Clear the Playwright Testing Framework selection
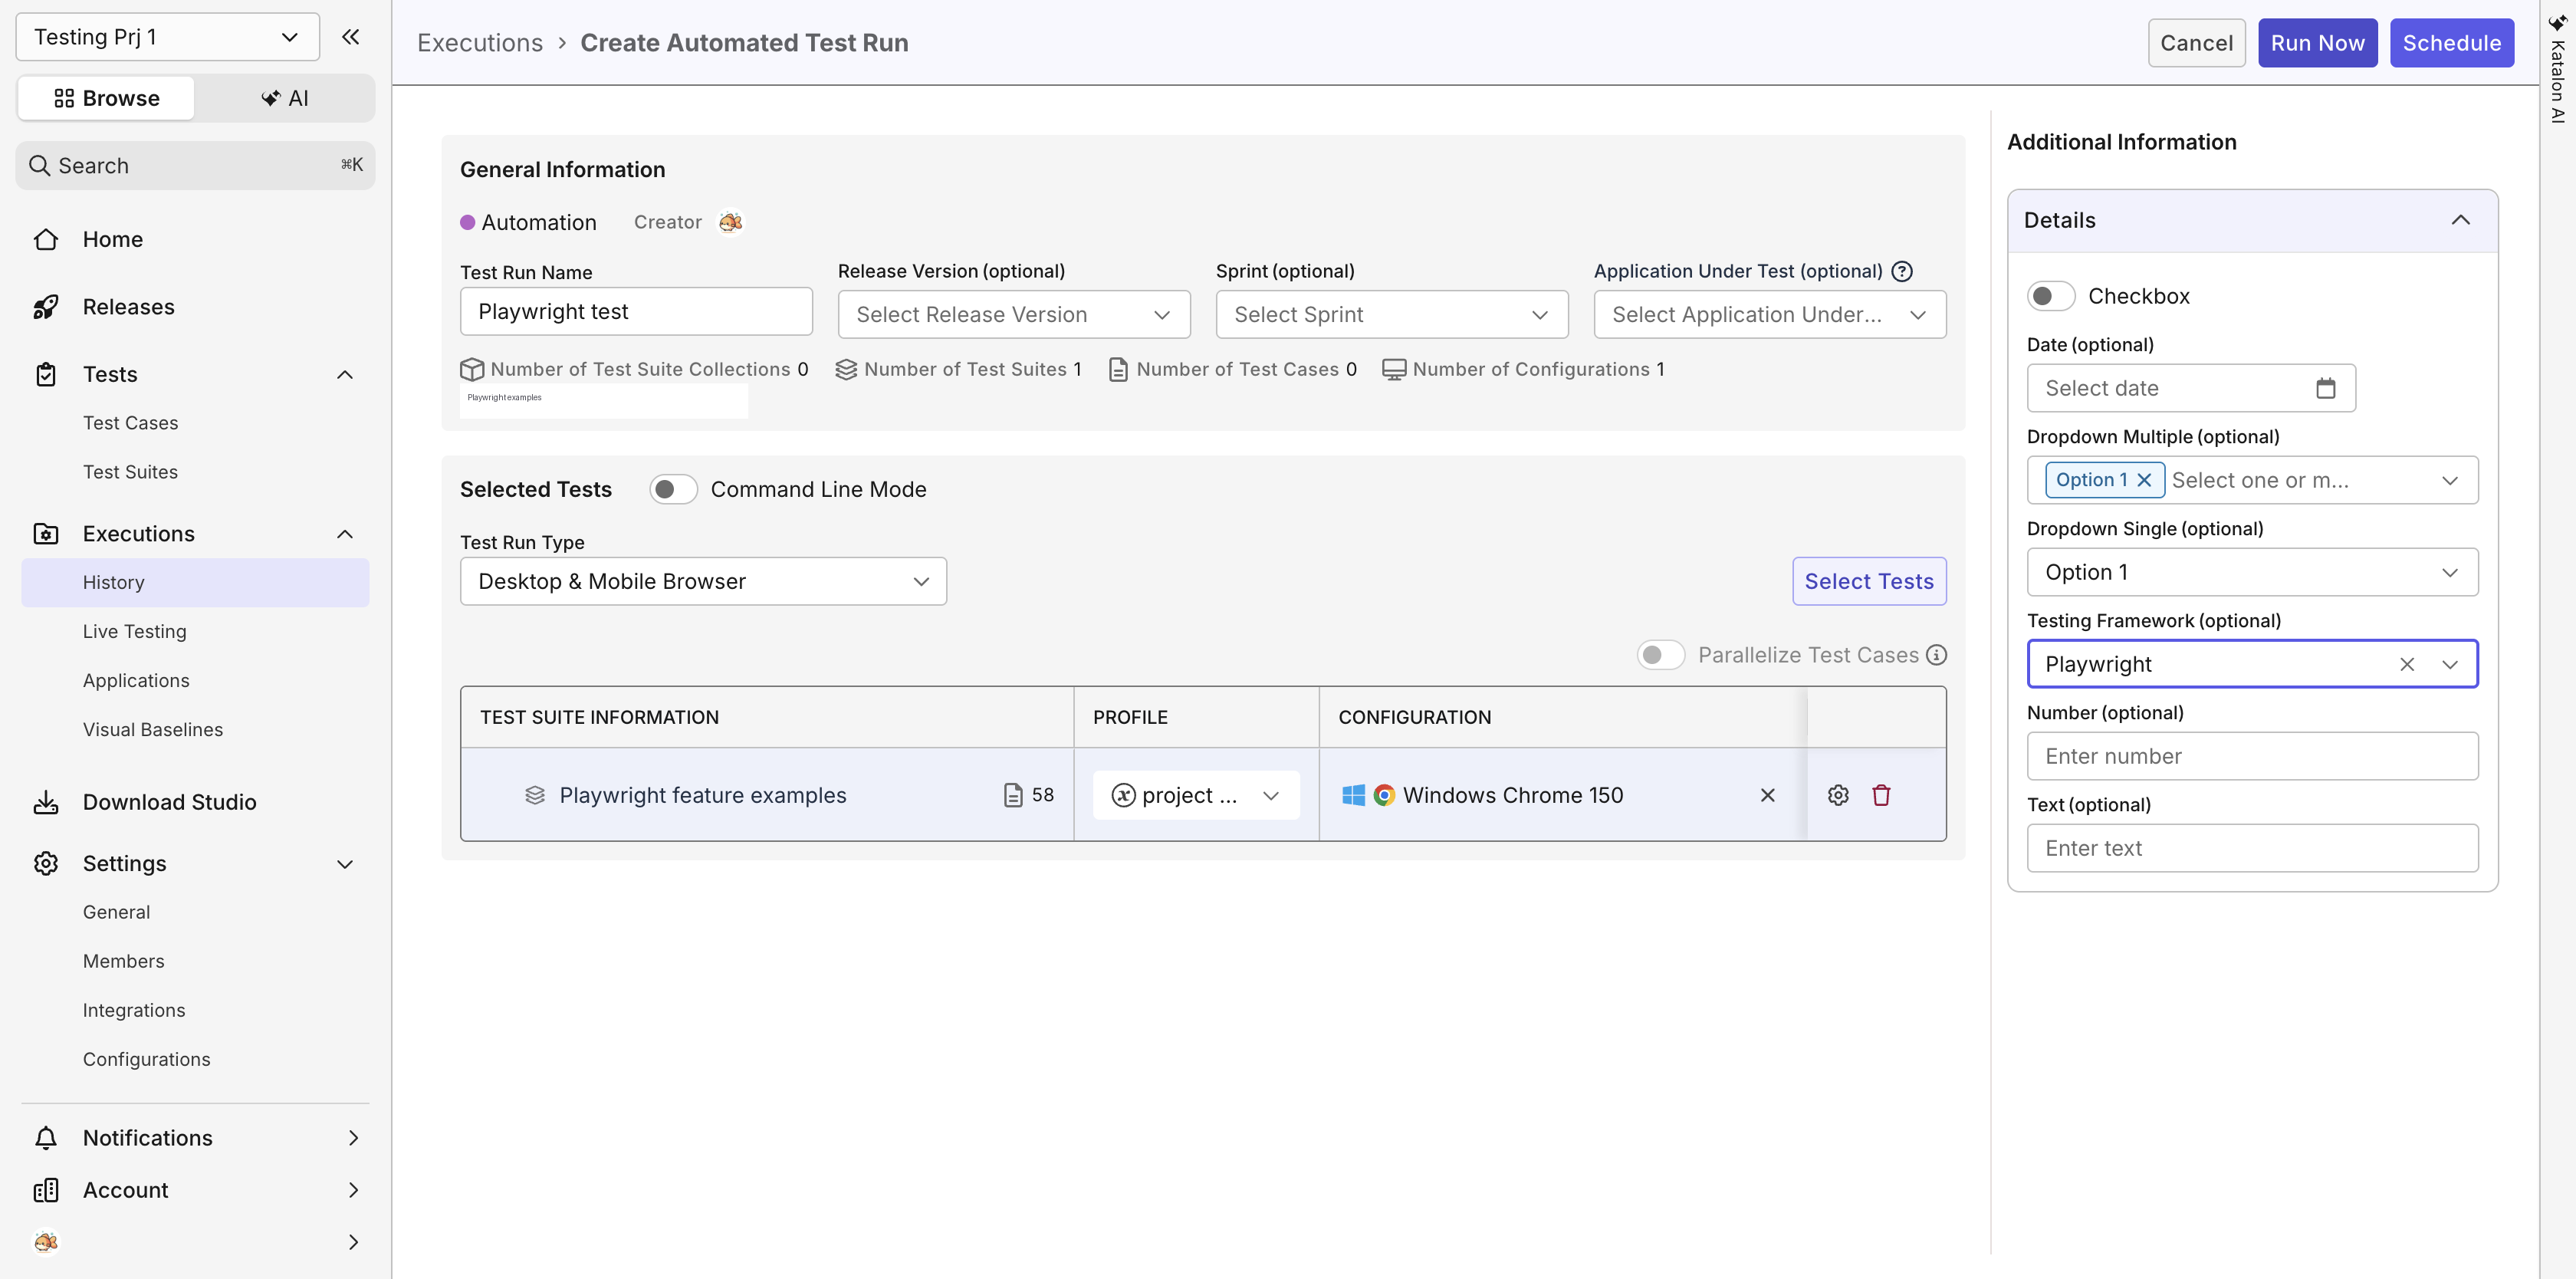The image size is (2576, 1279). coord(2407,664)
